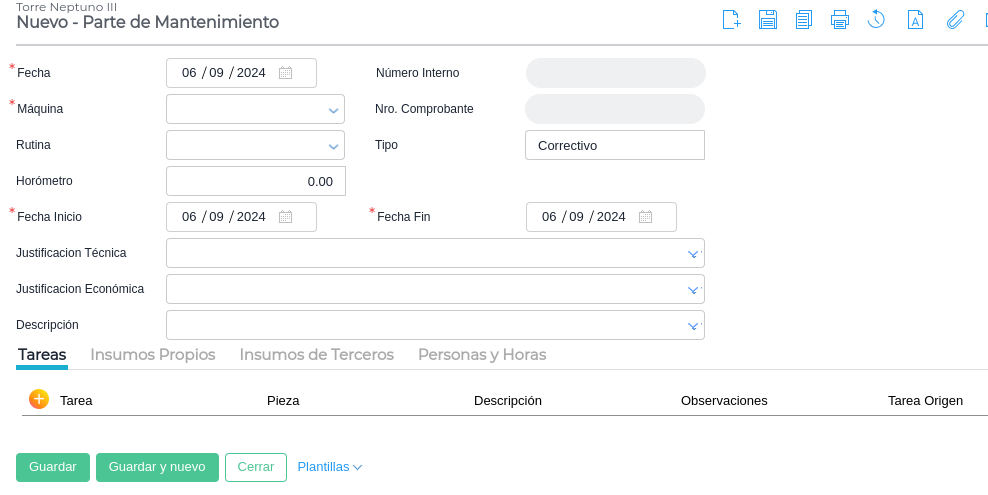The height and width of the screenshot is (495, 988).
Task: Open the Plantillas dropdown menu
Action: pos(329,467)
